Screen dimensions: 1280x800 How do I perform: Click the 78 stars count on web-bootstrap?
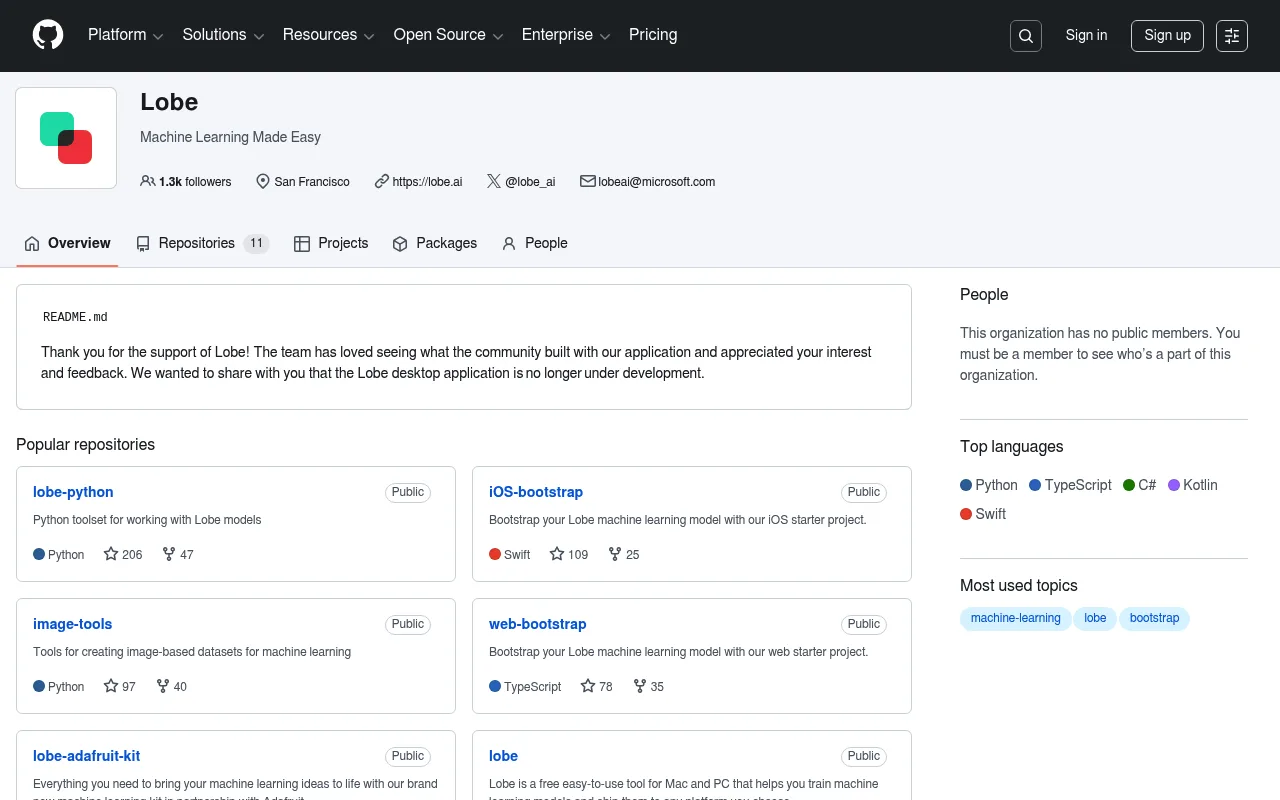coord(606,686)
